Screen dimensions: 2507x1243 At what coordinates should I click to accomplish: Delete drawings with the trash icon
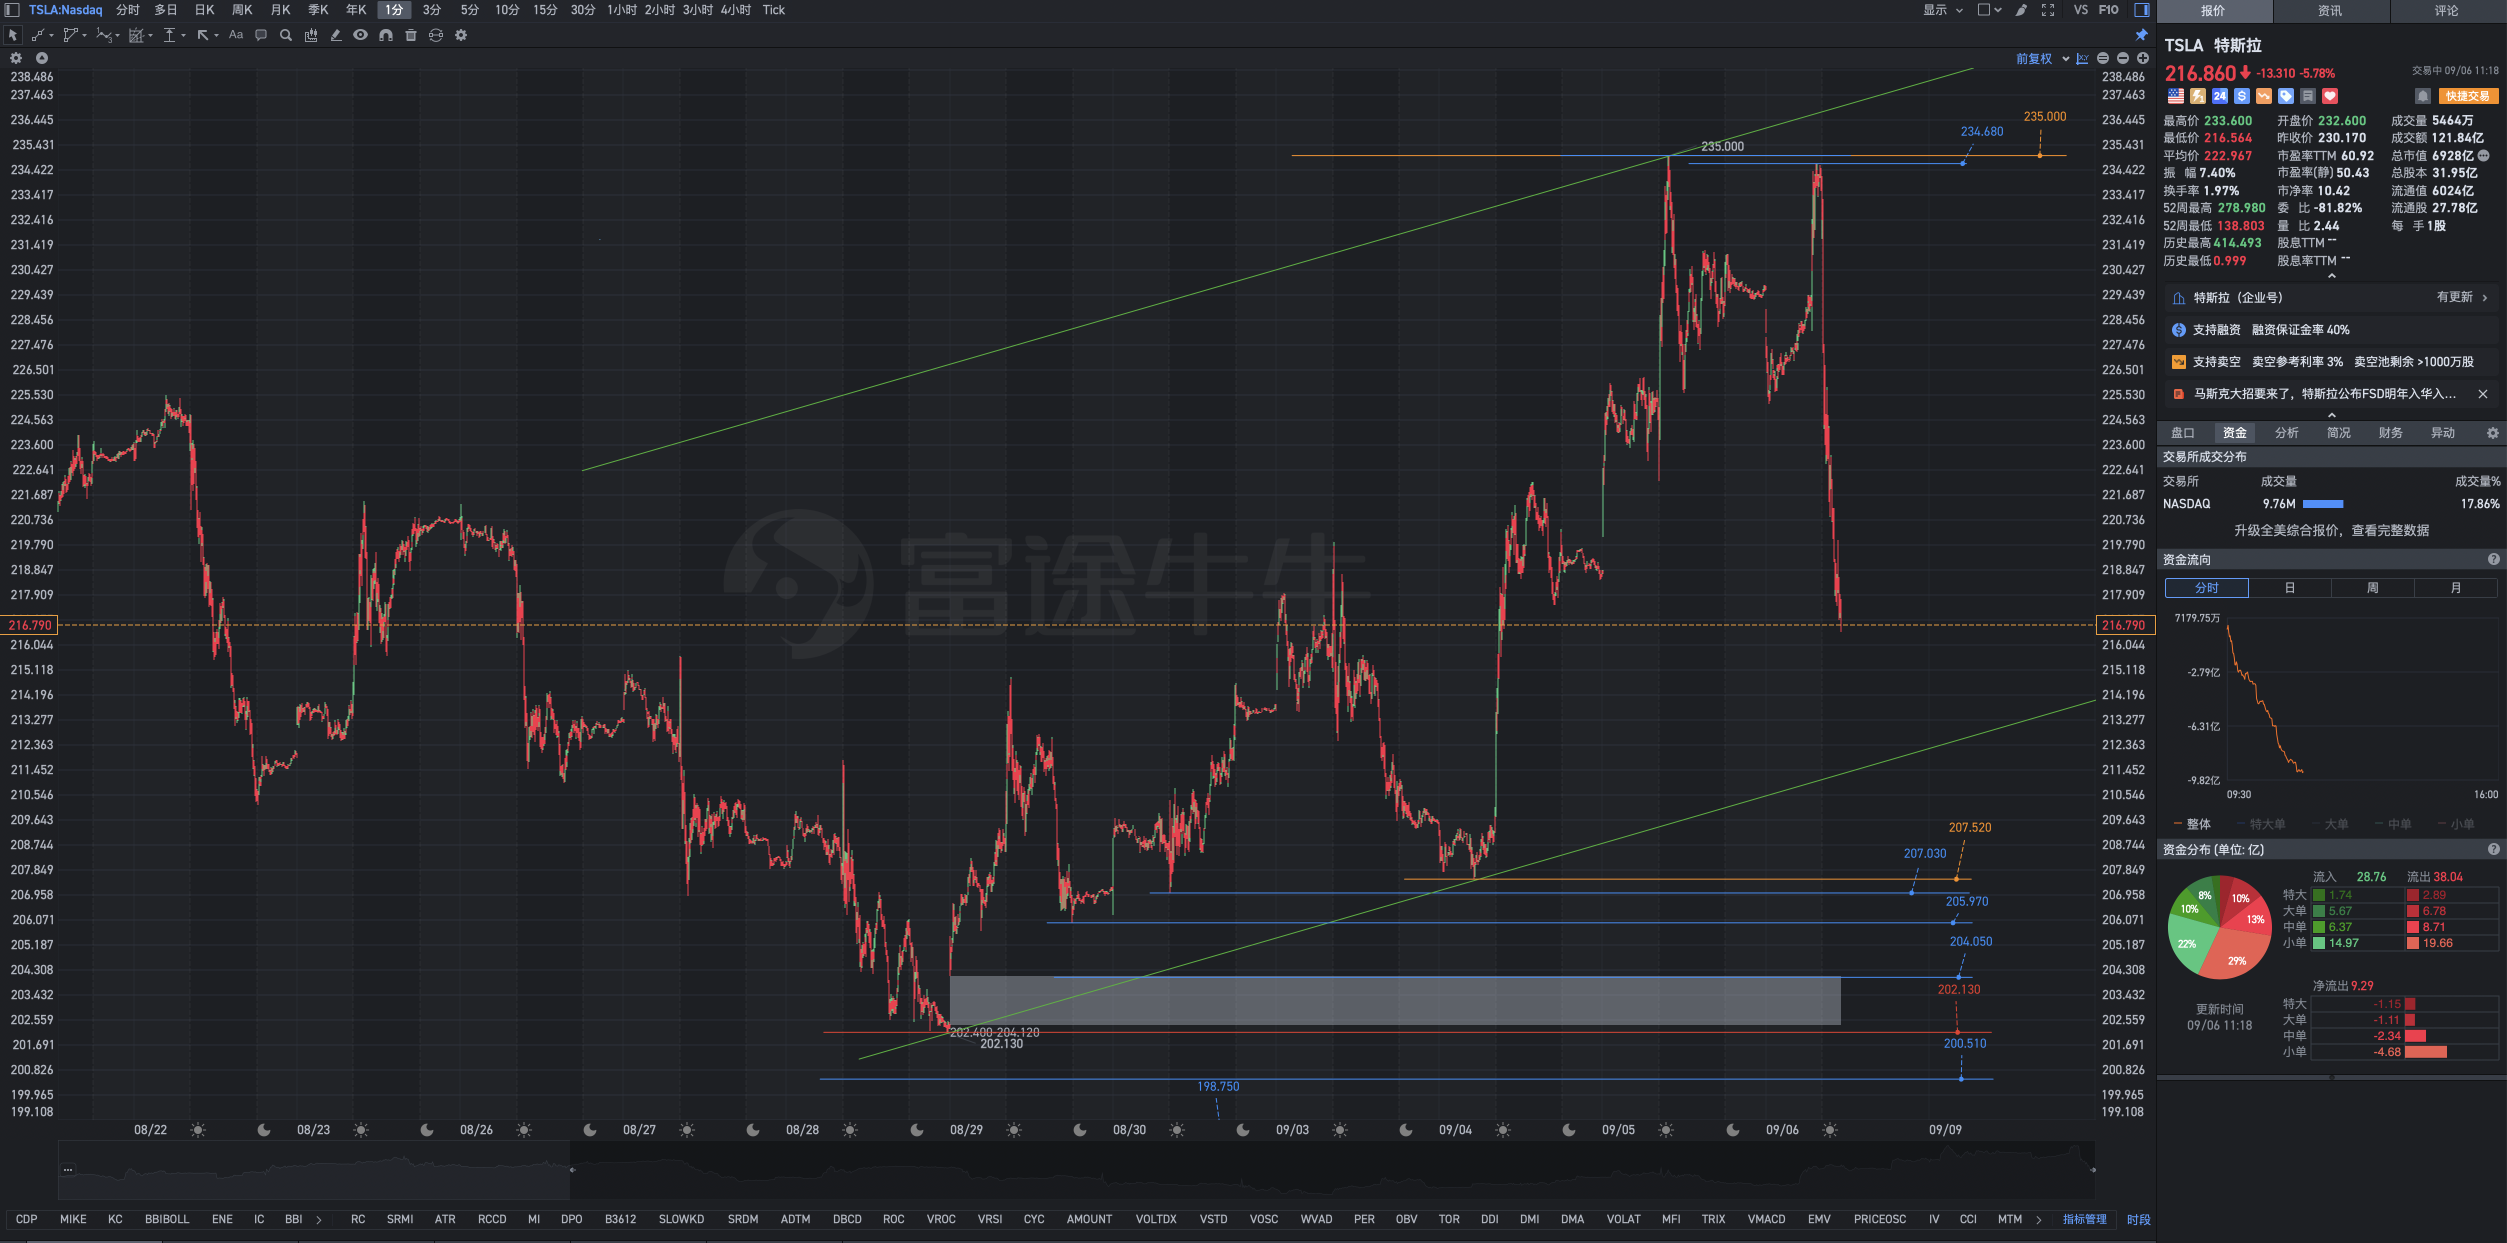click(x=411, y=35)
